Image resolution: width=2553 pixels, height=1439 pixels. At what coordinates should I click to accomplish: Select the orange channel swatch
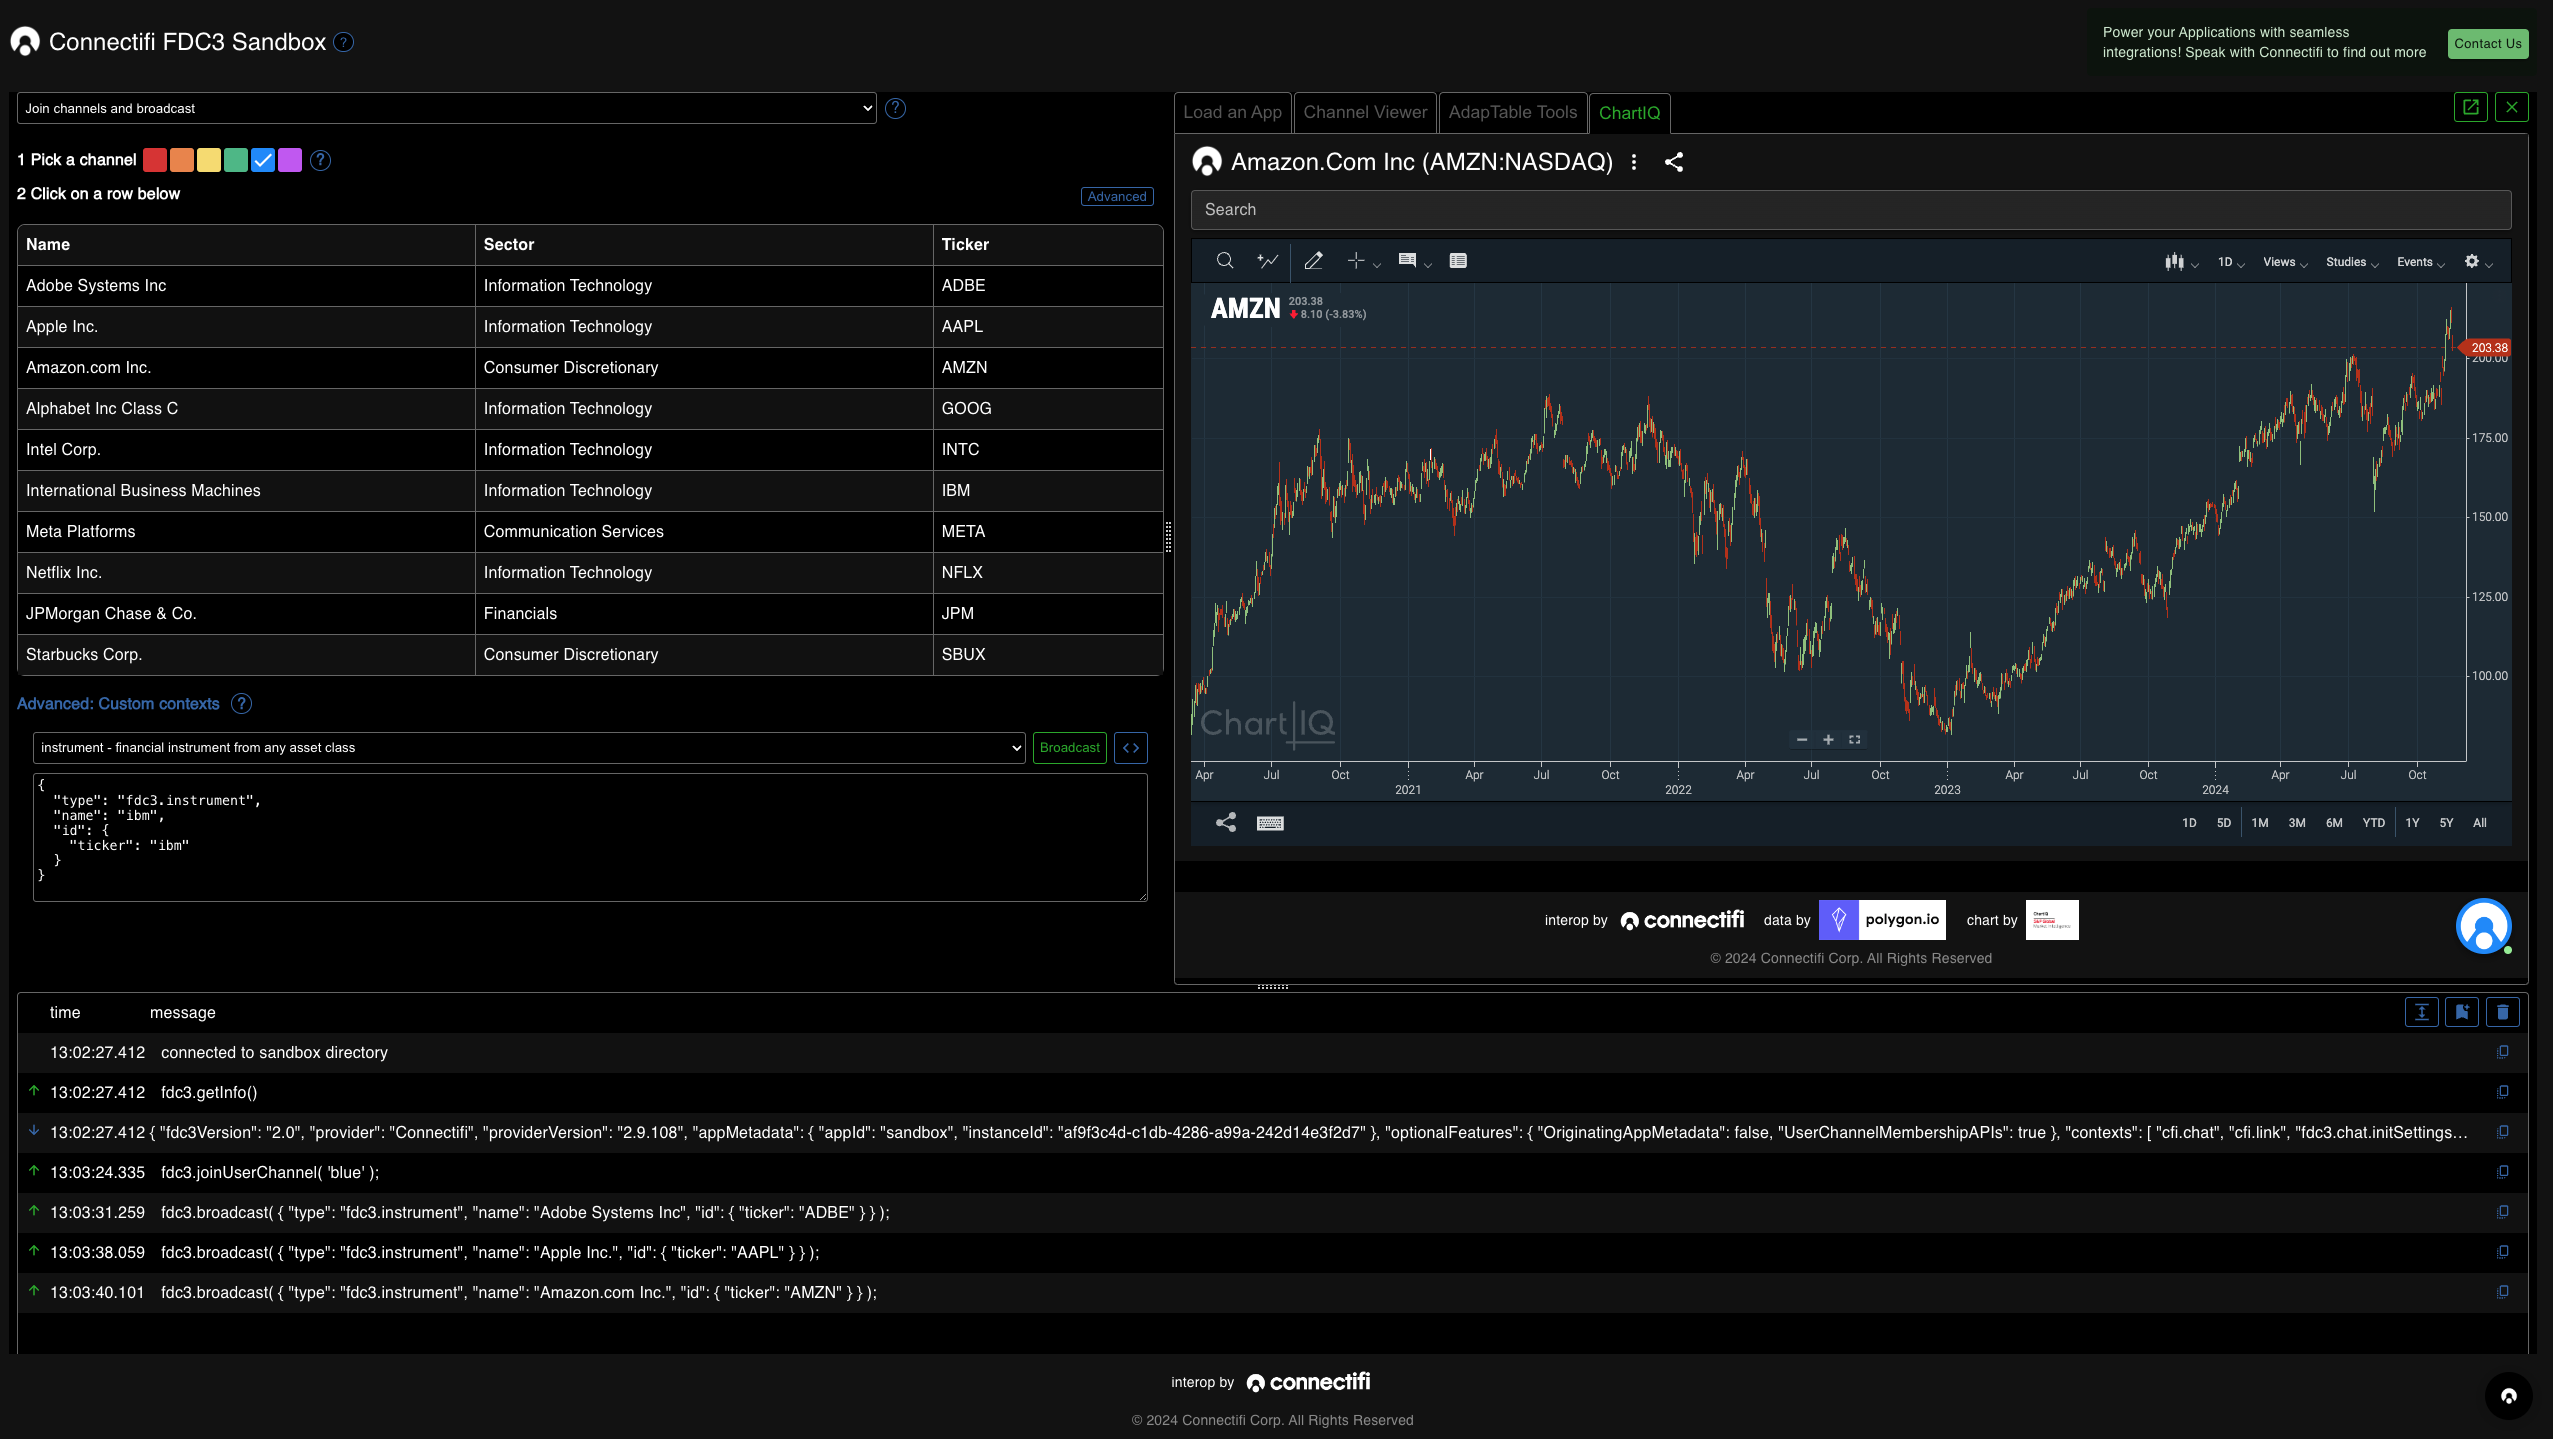click(x=182, y=160)
